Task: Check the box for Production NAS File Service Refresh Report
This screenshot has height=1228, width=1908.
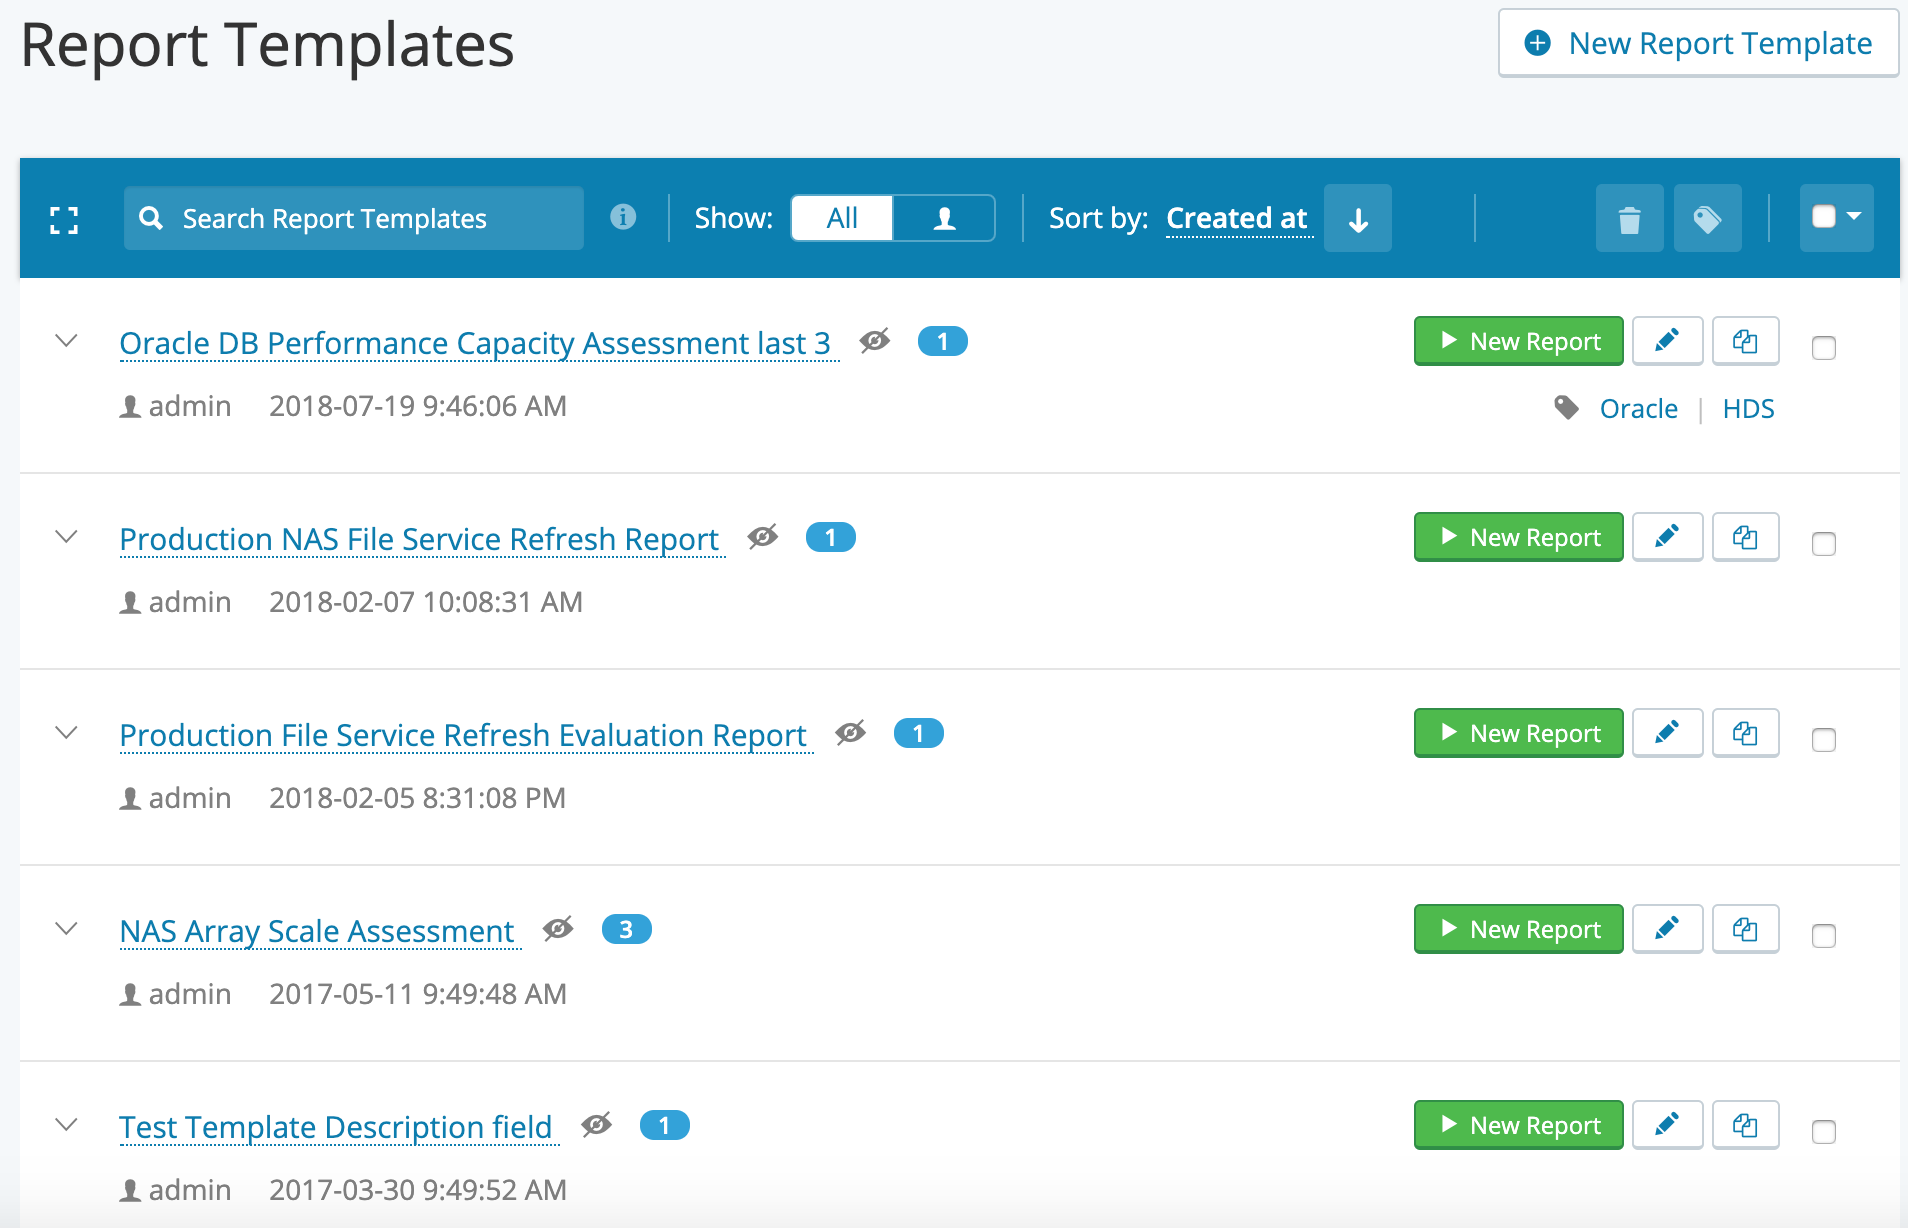Action: [1824, 544]
